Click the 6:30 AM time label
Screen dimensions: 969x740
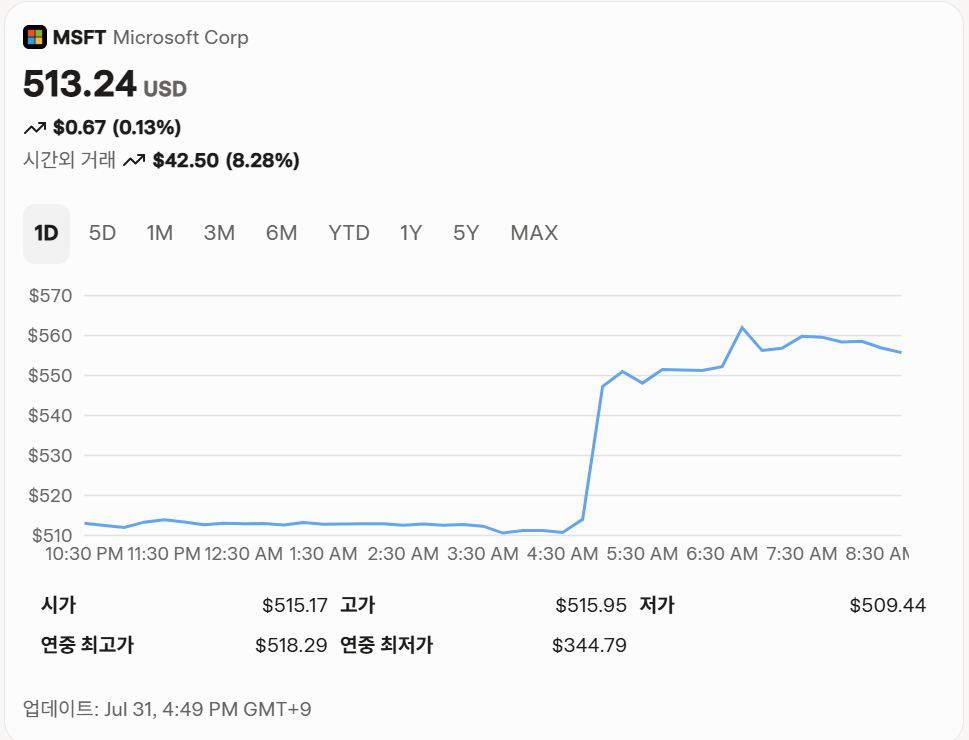[722, 553]
